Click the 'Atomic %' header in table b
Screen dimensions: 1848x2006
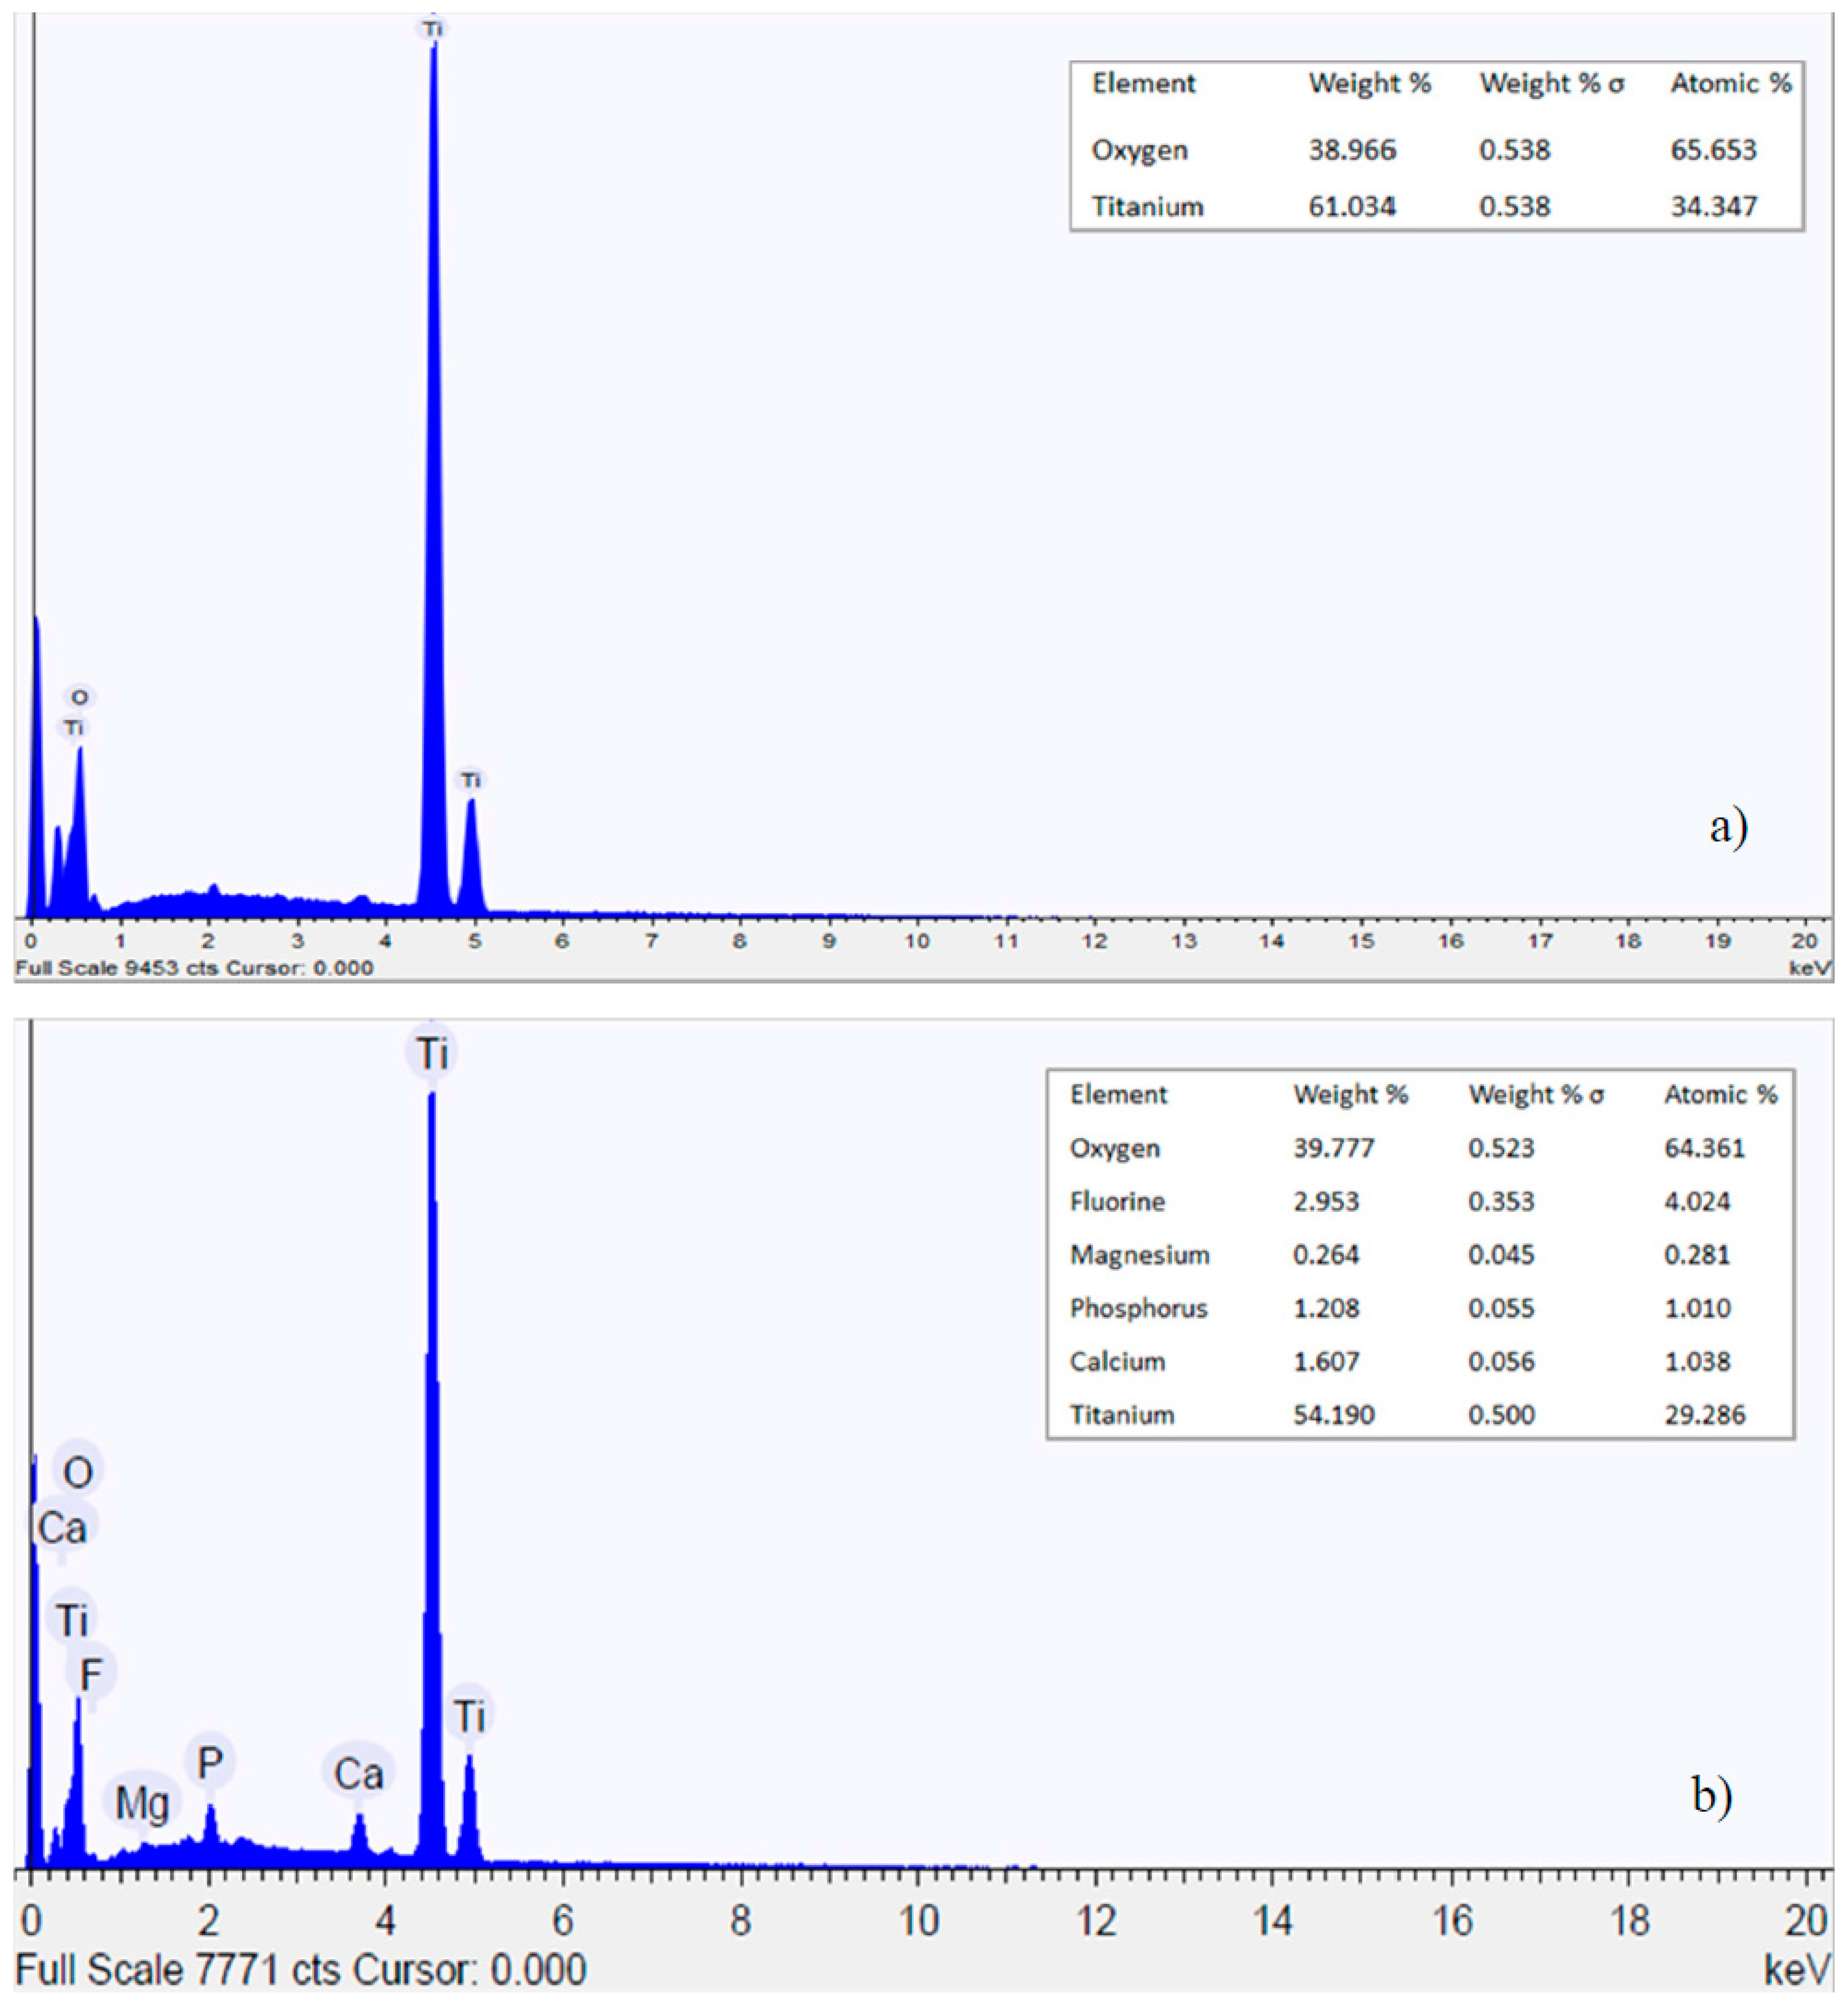(1721, 1095)
